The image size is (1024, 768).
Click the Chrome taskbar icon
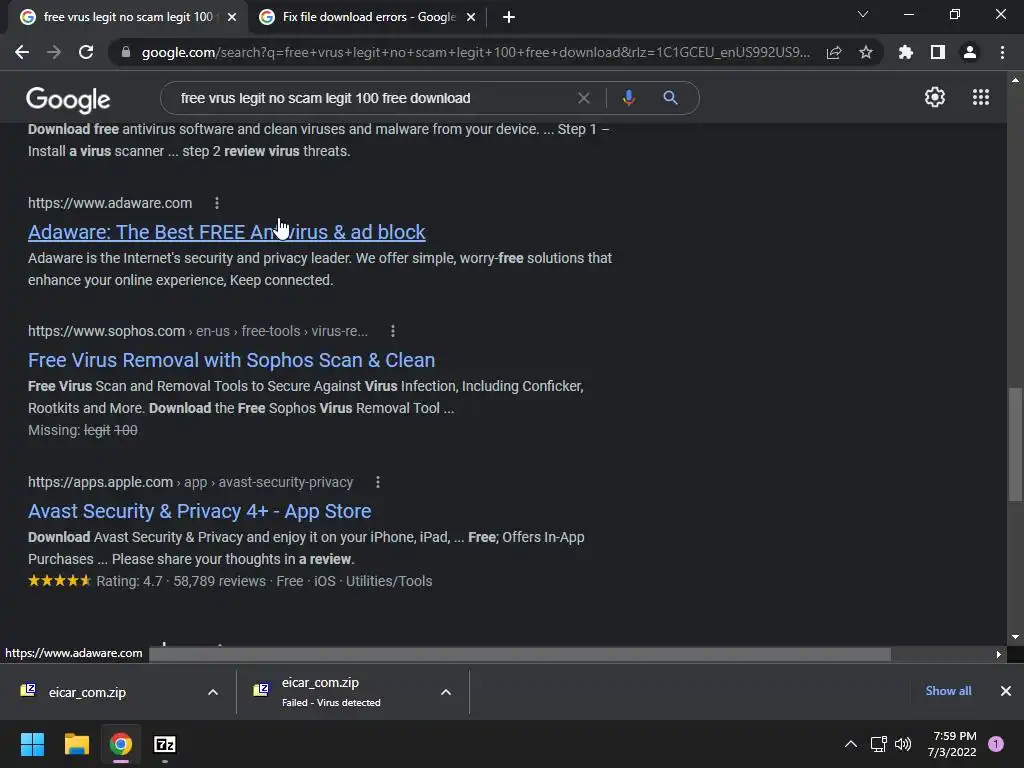click(x=120, y=744)
